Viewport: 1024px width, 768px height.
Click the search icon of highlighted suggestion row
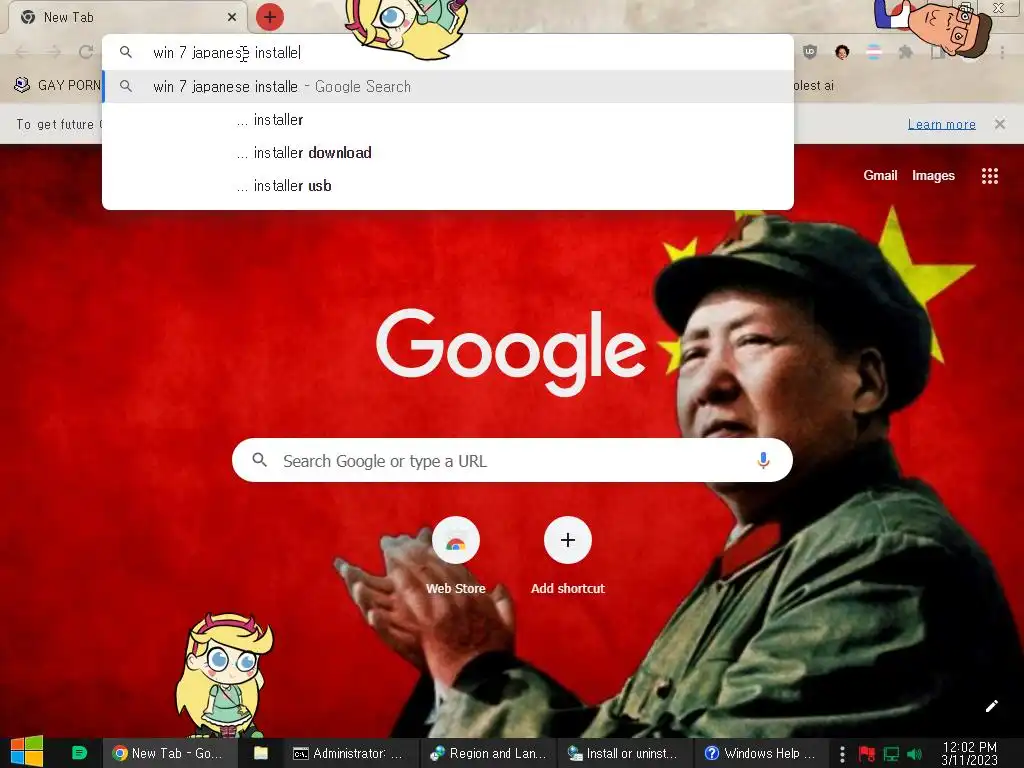click(x=126, y=86)
